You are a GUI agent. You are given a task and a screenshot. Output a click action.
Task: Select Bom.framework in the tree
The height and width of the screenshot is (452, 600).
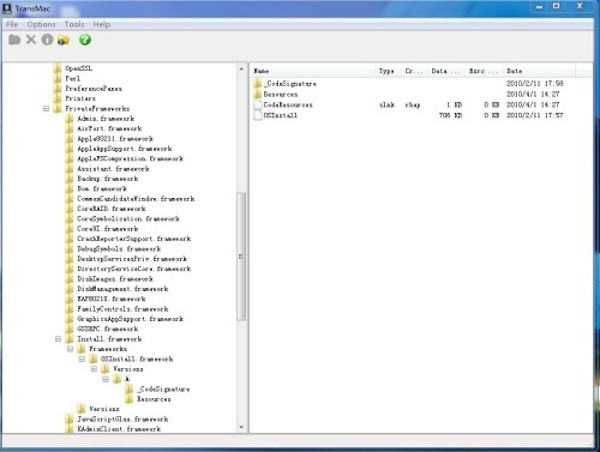[x=102, y=189]
